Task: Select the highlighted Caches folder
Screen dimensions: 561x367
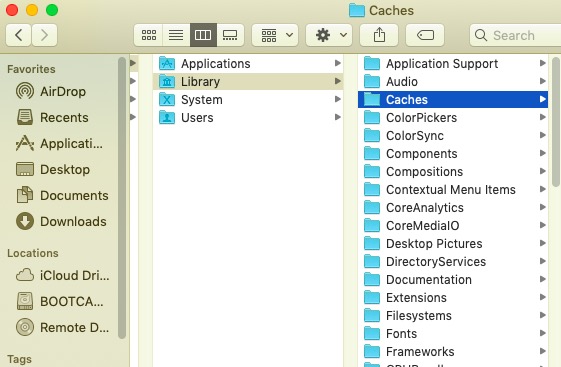Action: click(453, 99)
